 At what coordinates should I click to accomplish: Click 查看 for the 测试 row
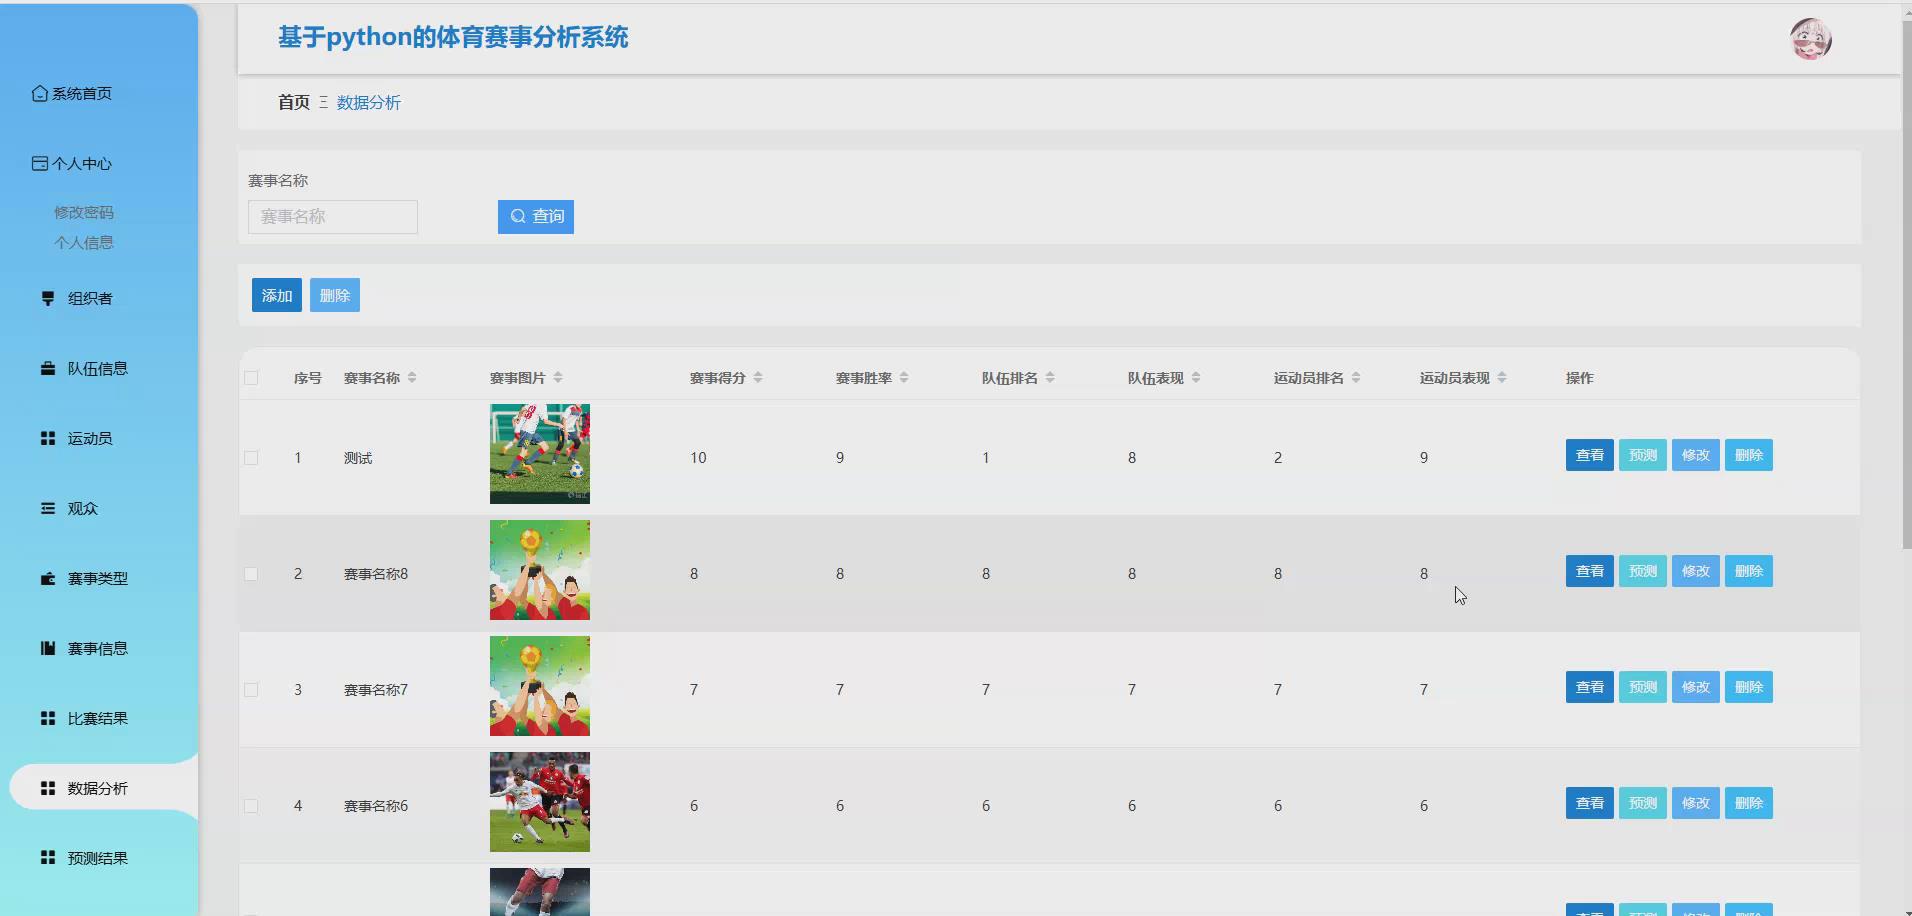[x=1590, y=455]
